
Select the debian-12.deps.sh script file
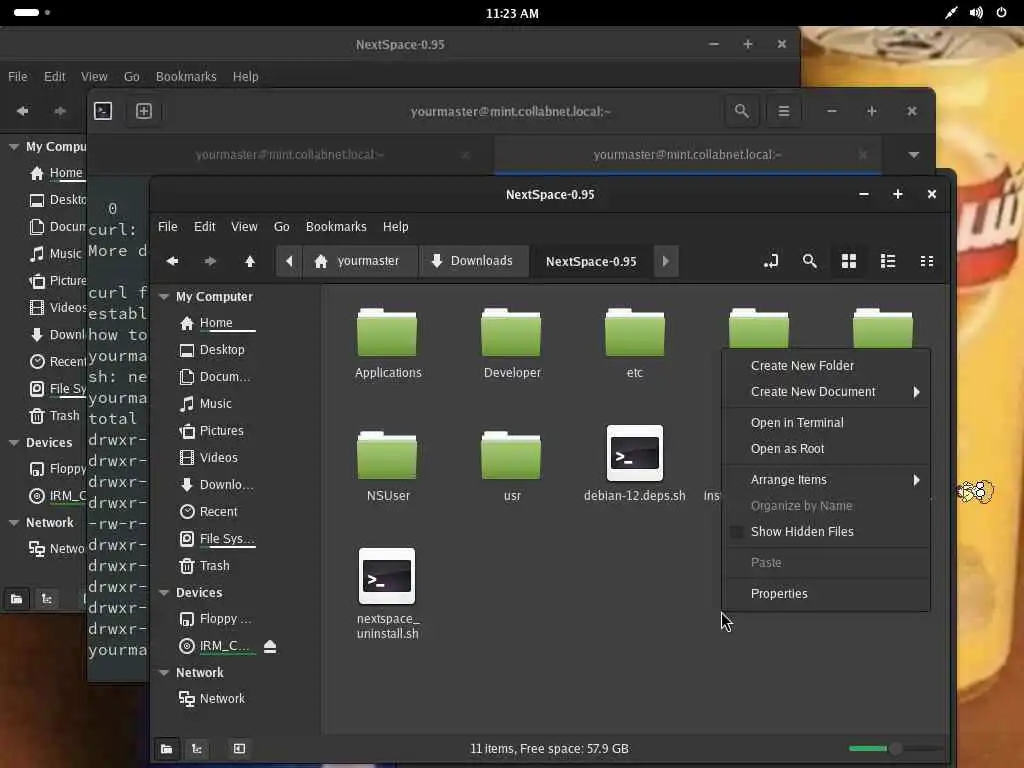tap(634, 455)
